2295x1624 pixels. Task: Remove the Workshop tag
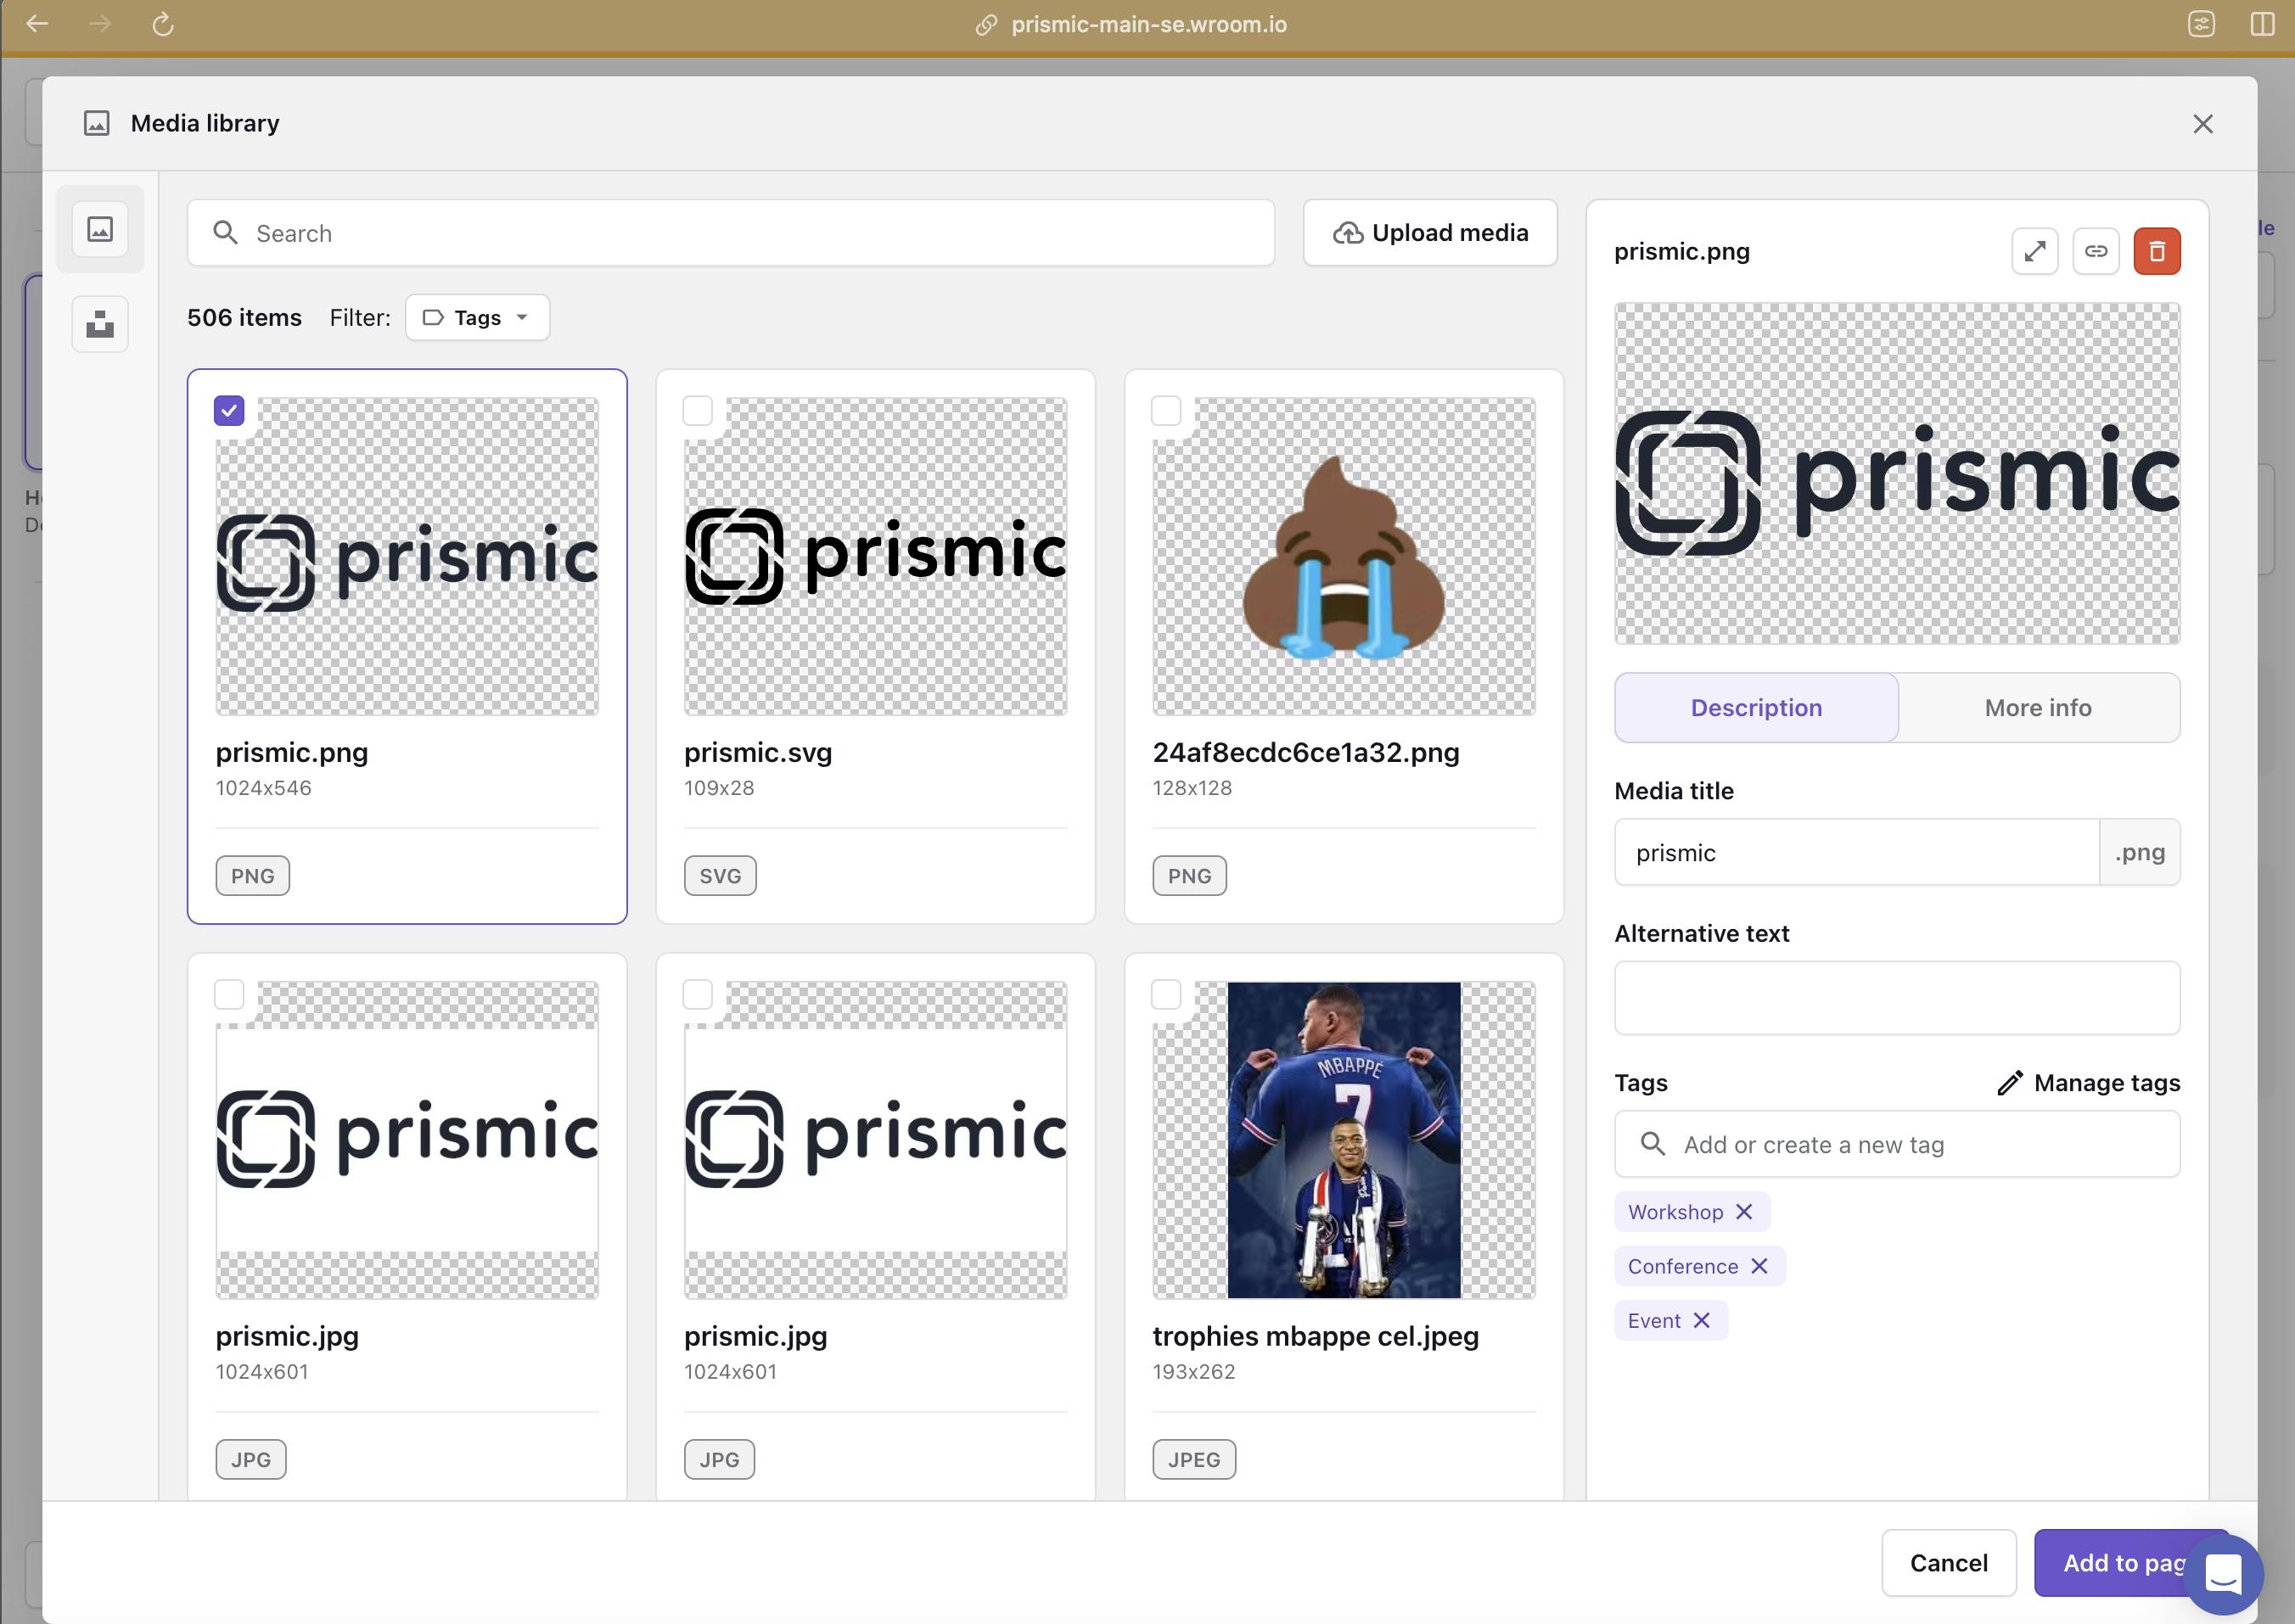[1744, 1212]
